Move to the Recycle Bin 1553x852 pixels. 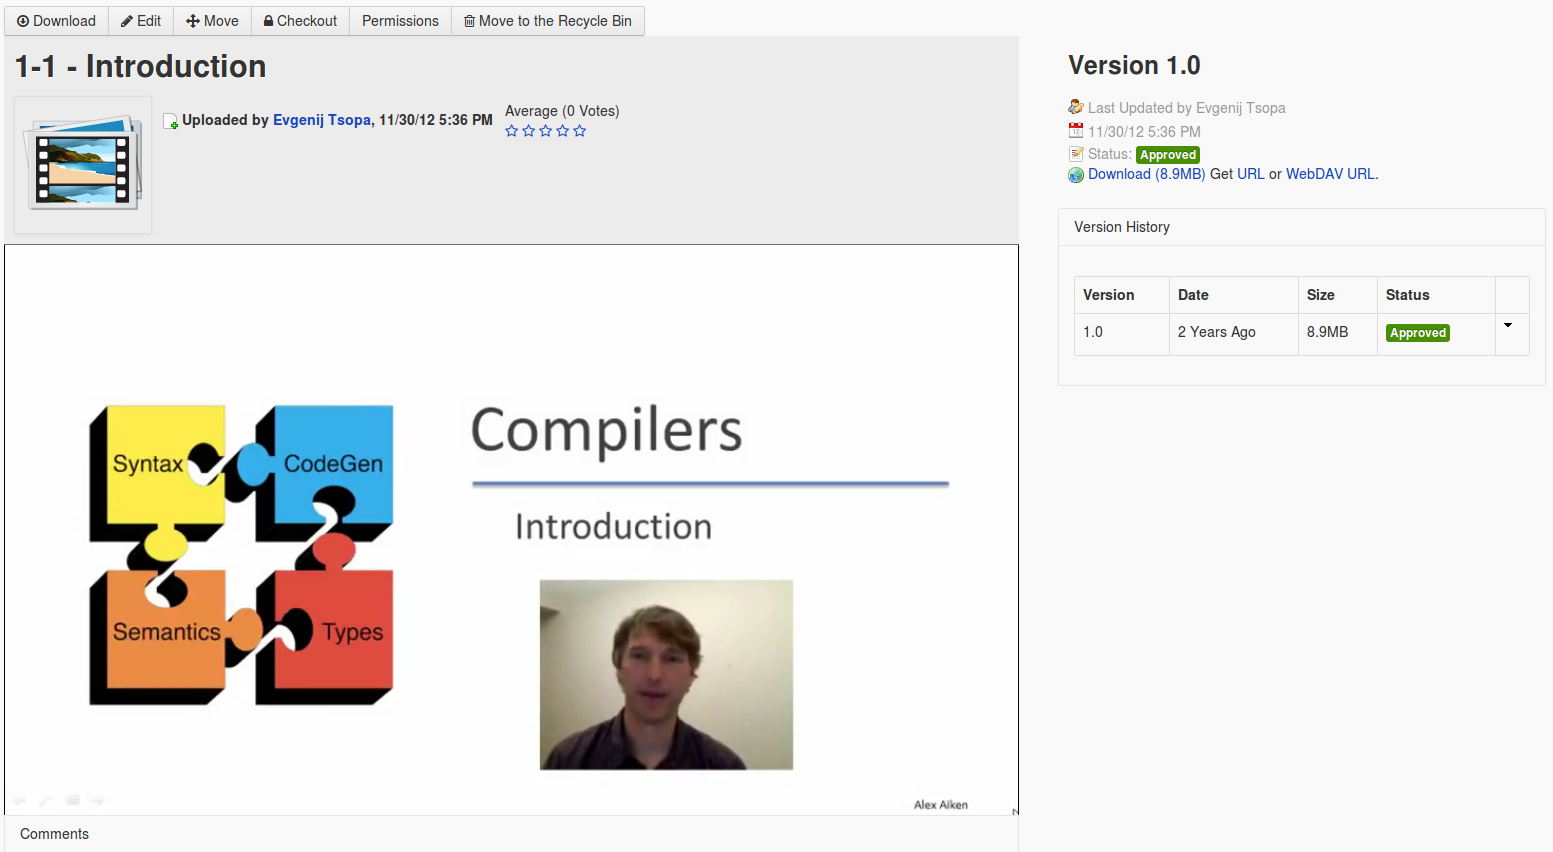click(547, 21)
